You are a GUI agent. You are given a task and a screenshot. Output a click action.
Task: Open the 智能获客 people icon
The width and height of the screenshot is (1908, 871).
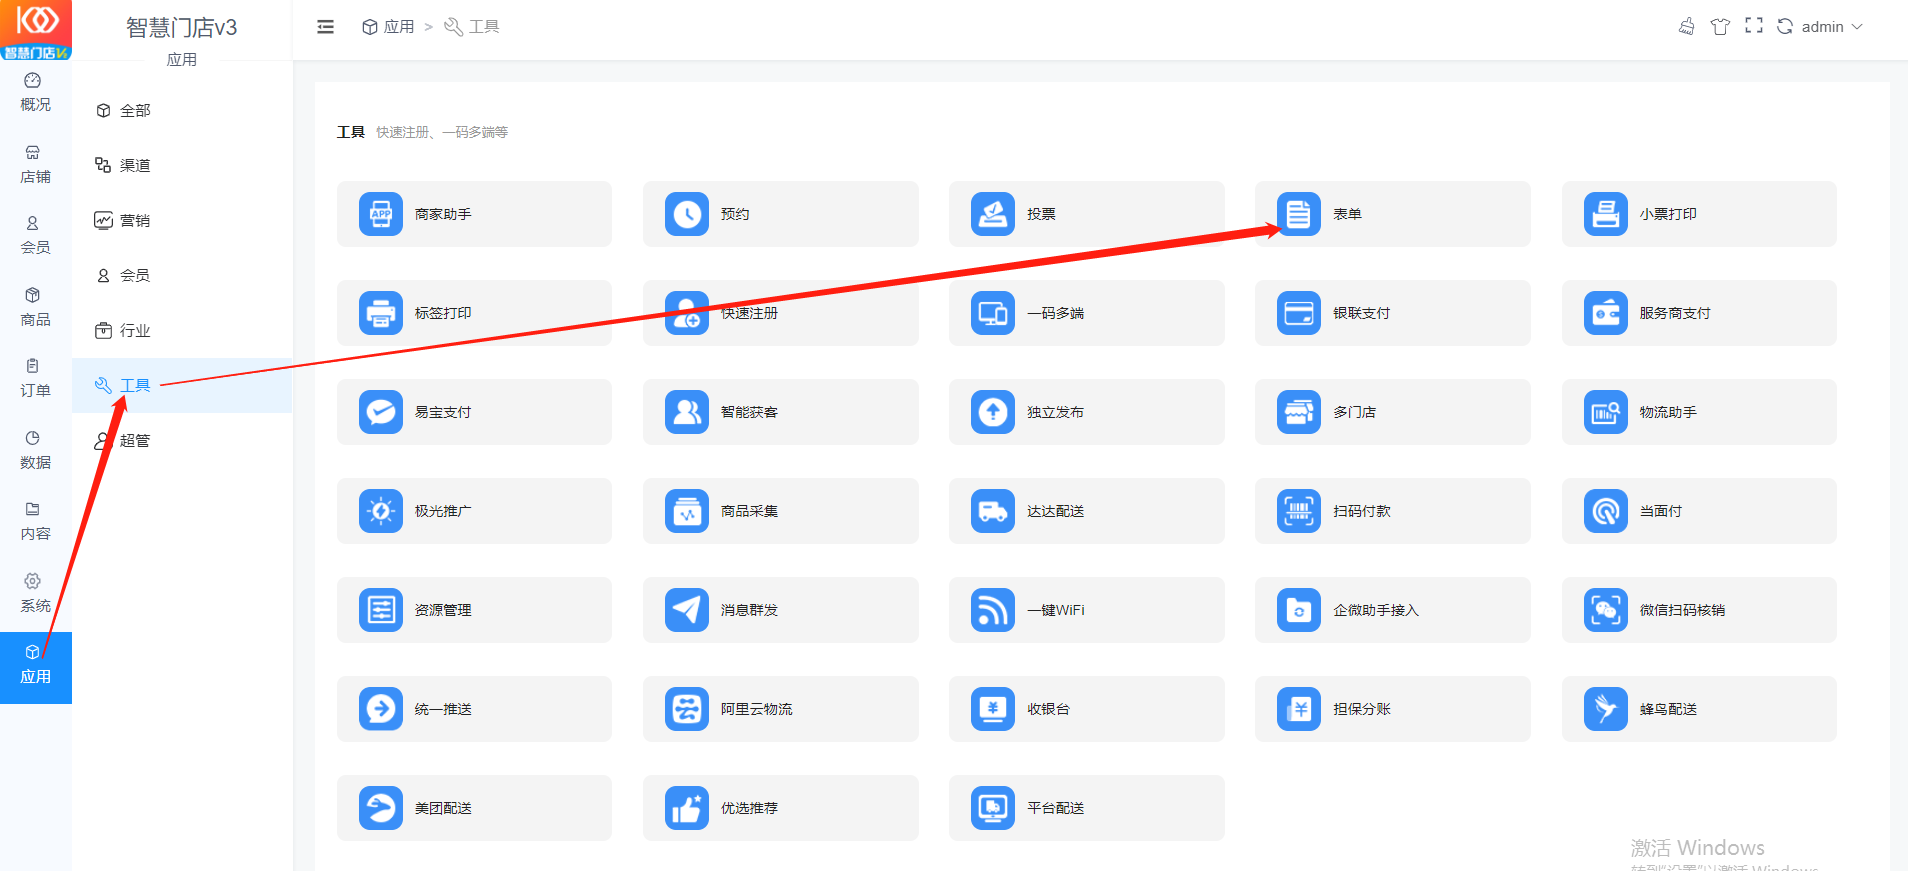[x=687, y=412]
